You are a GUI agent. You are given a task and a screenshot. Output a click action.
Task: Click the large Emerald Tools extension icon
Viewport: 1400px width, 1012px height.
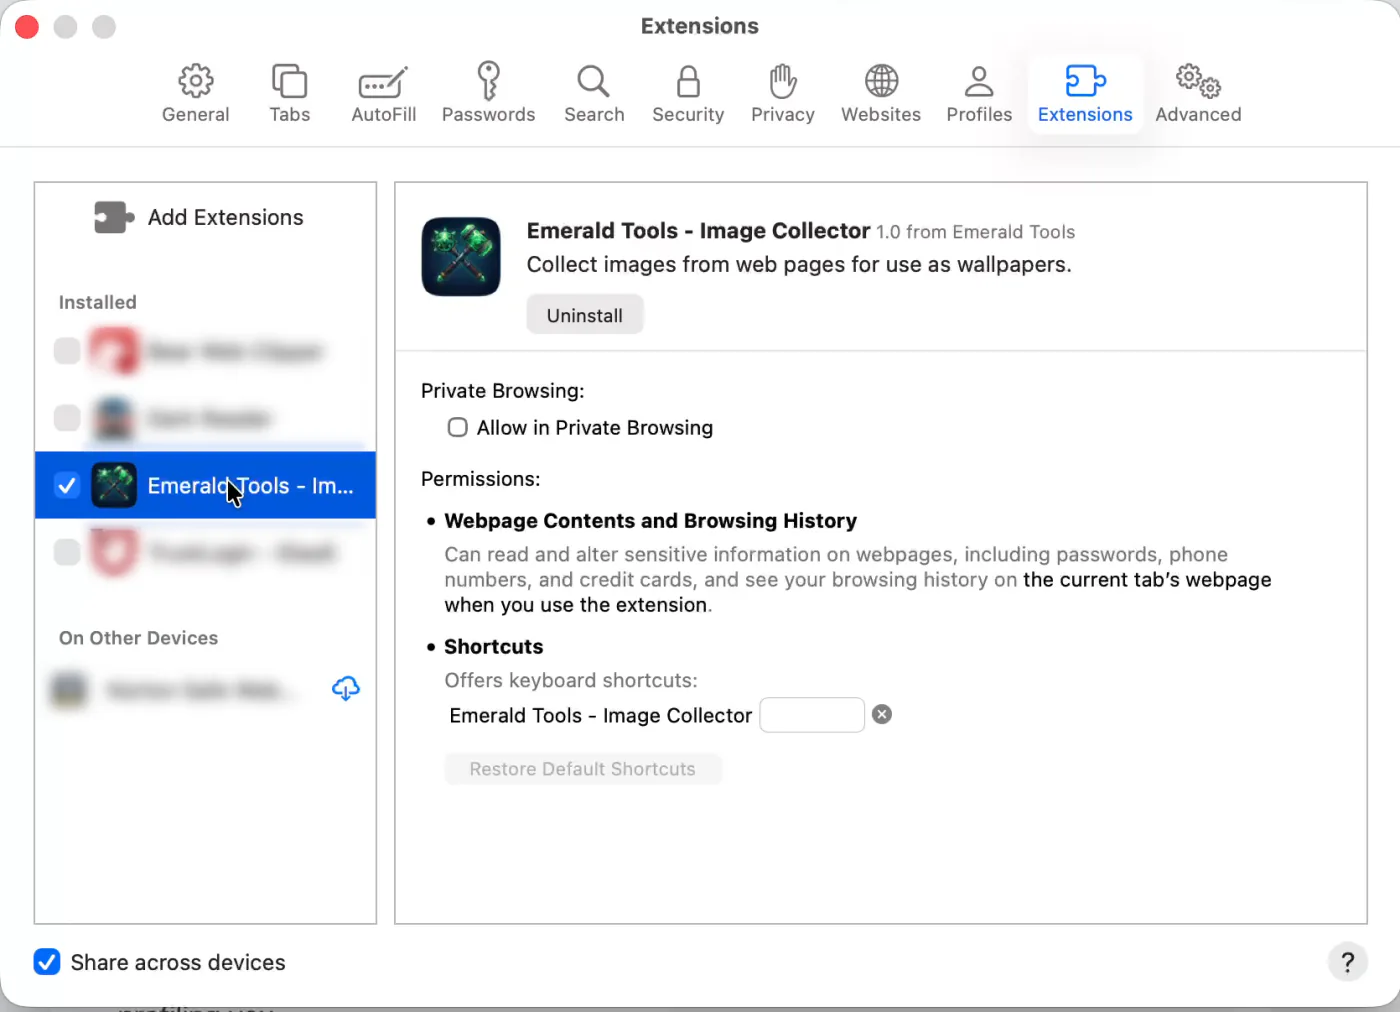[461, 257]
